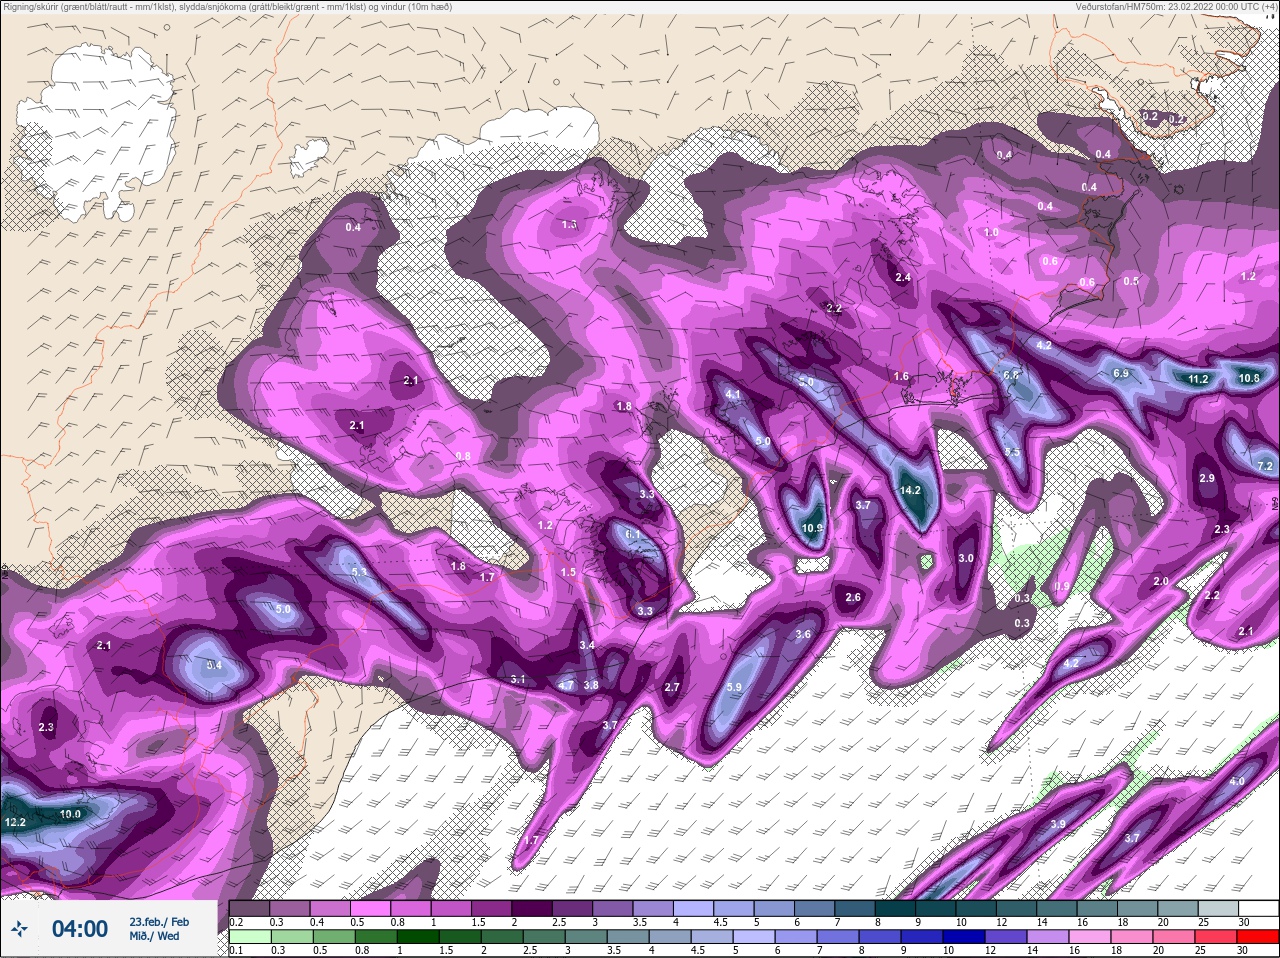This screenshot has height=958, width=1280.
Task: Click the 10.8 precipitation value on the map
Action: [1249, 379]
